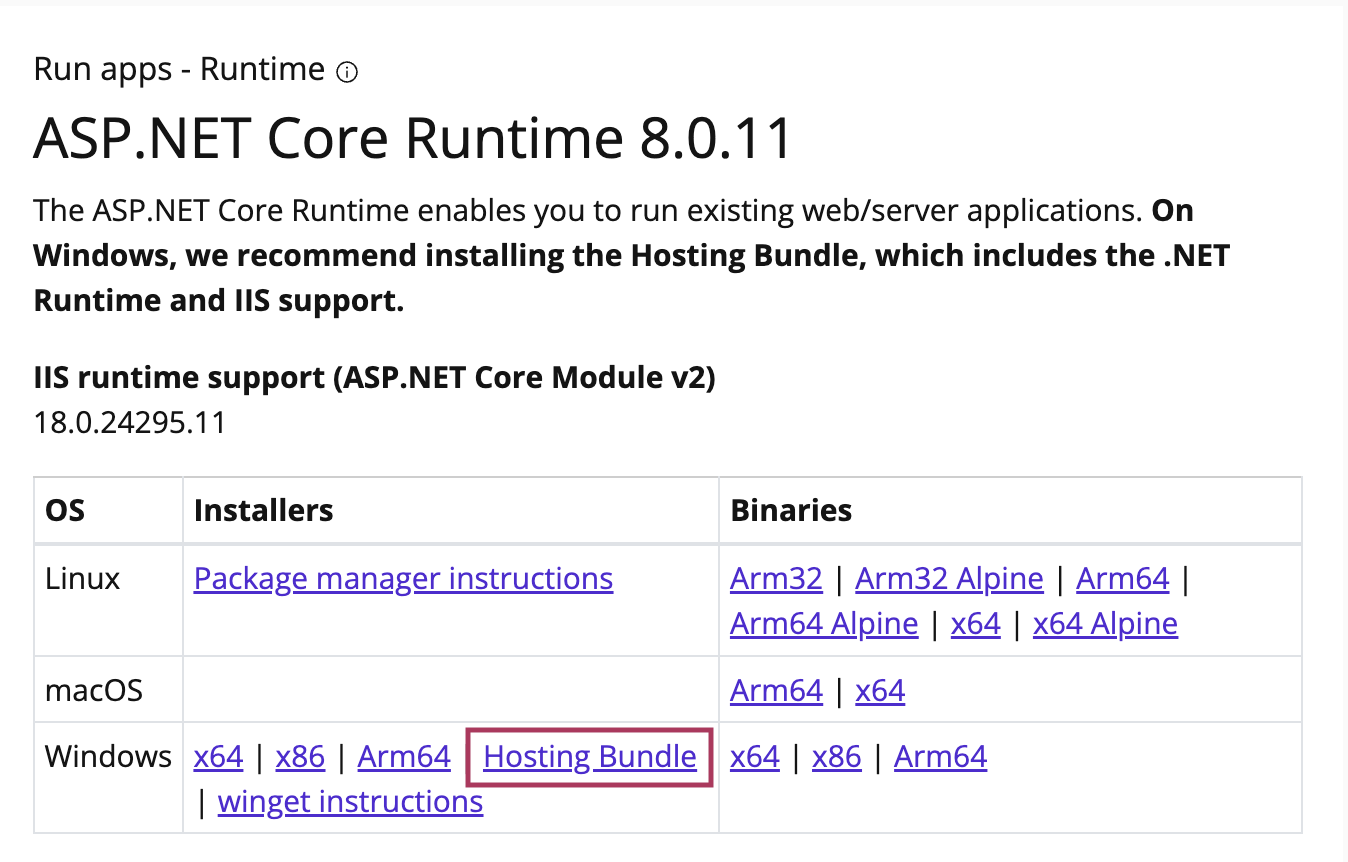Click the highlighted Hosting Bundle link
The width and height of the screenshot is (1348, 862).
click(x=590, y=757)
